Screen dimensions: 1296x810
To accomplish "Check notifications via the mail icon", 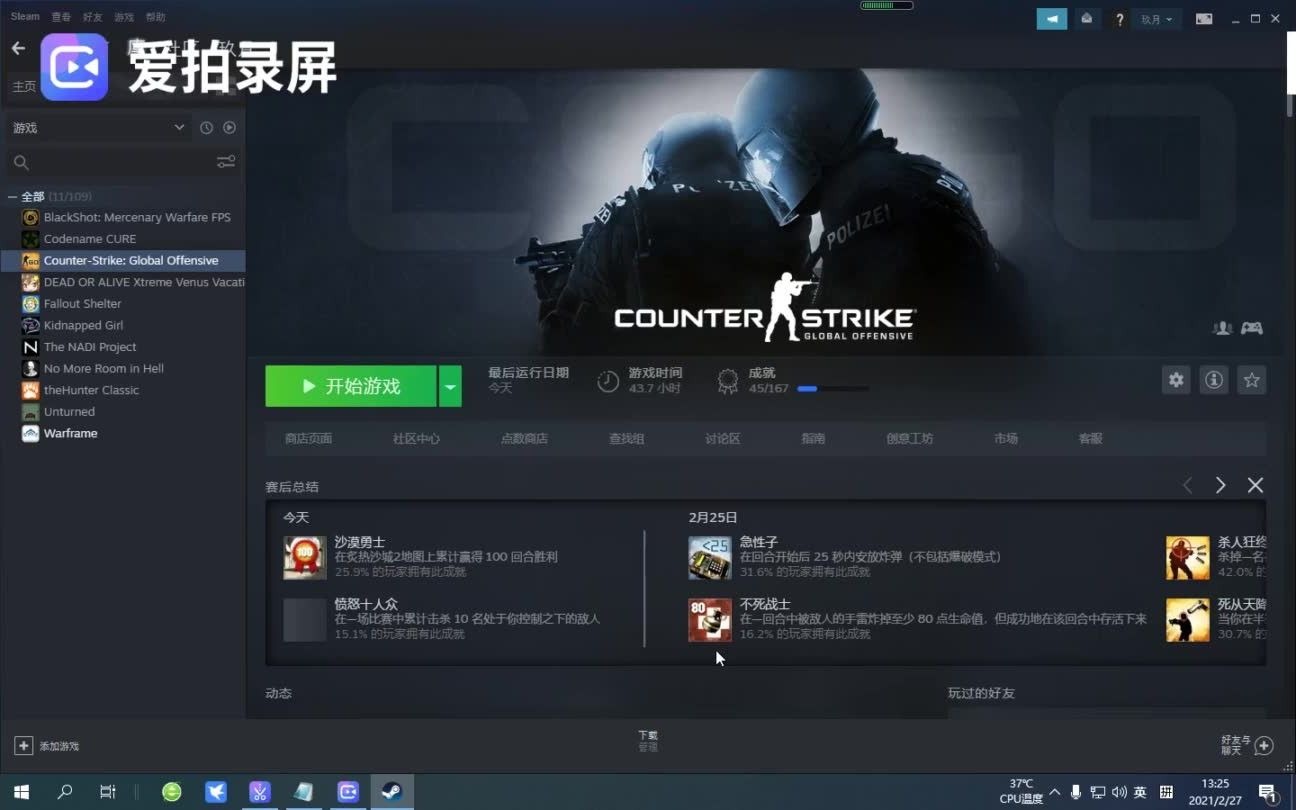I will [x=1087, y=18].
